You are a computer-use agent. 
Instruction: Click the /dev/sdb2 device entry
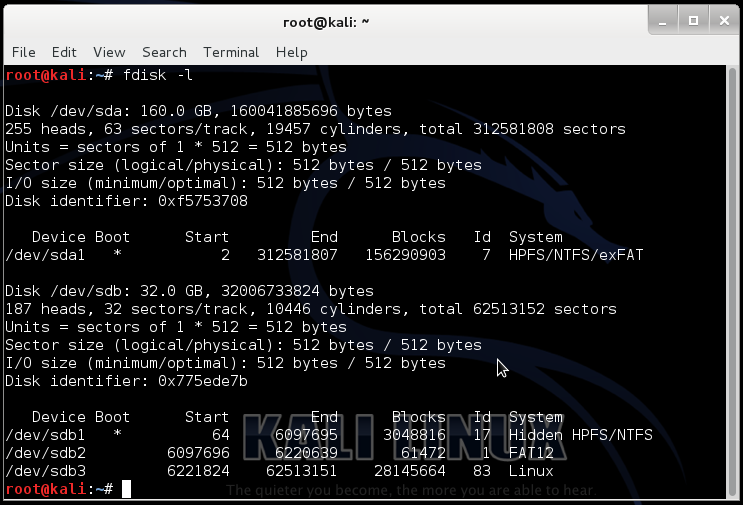point(45,453)
